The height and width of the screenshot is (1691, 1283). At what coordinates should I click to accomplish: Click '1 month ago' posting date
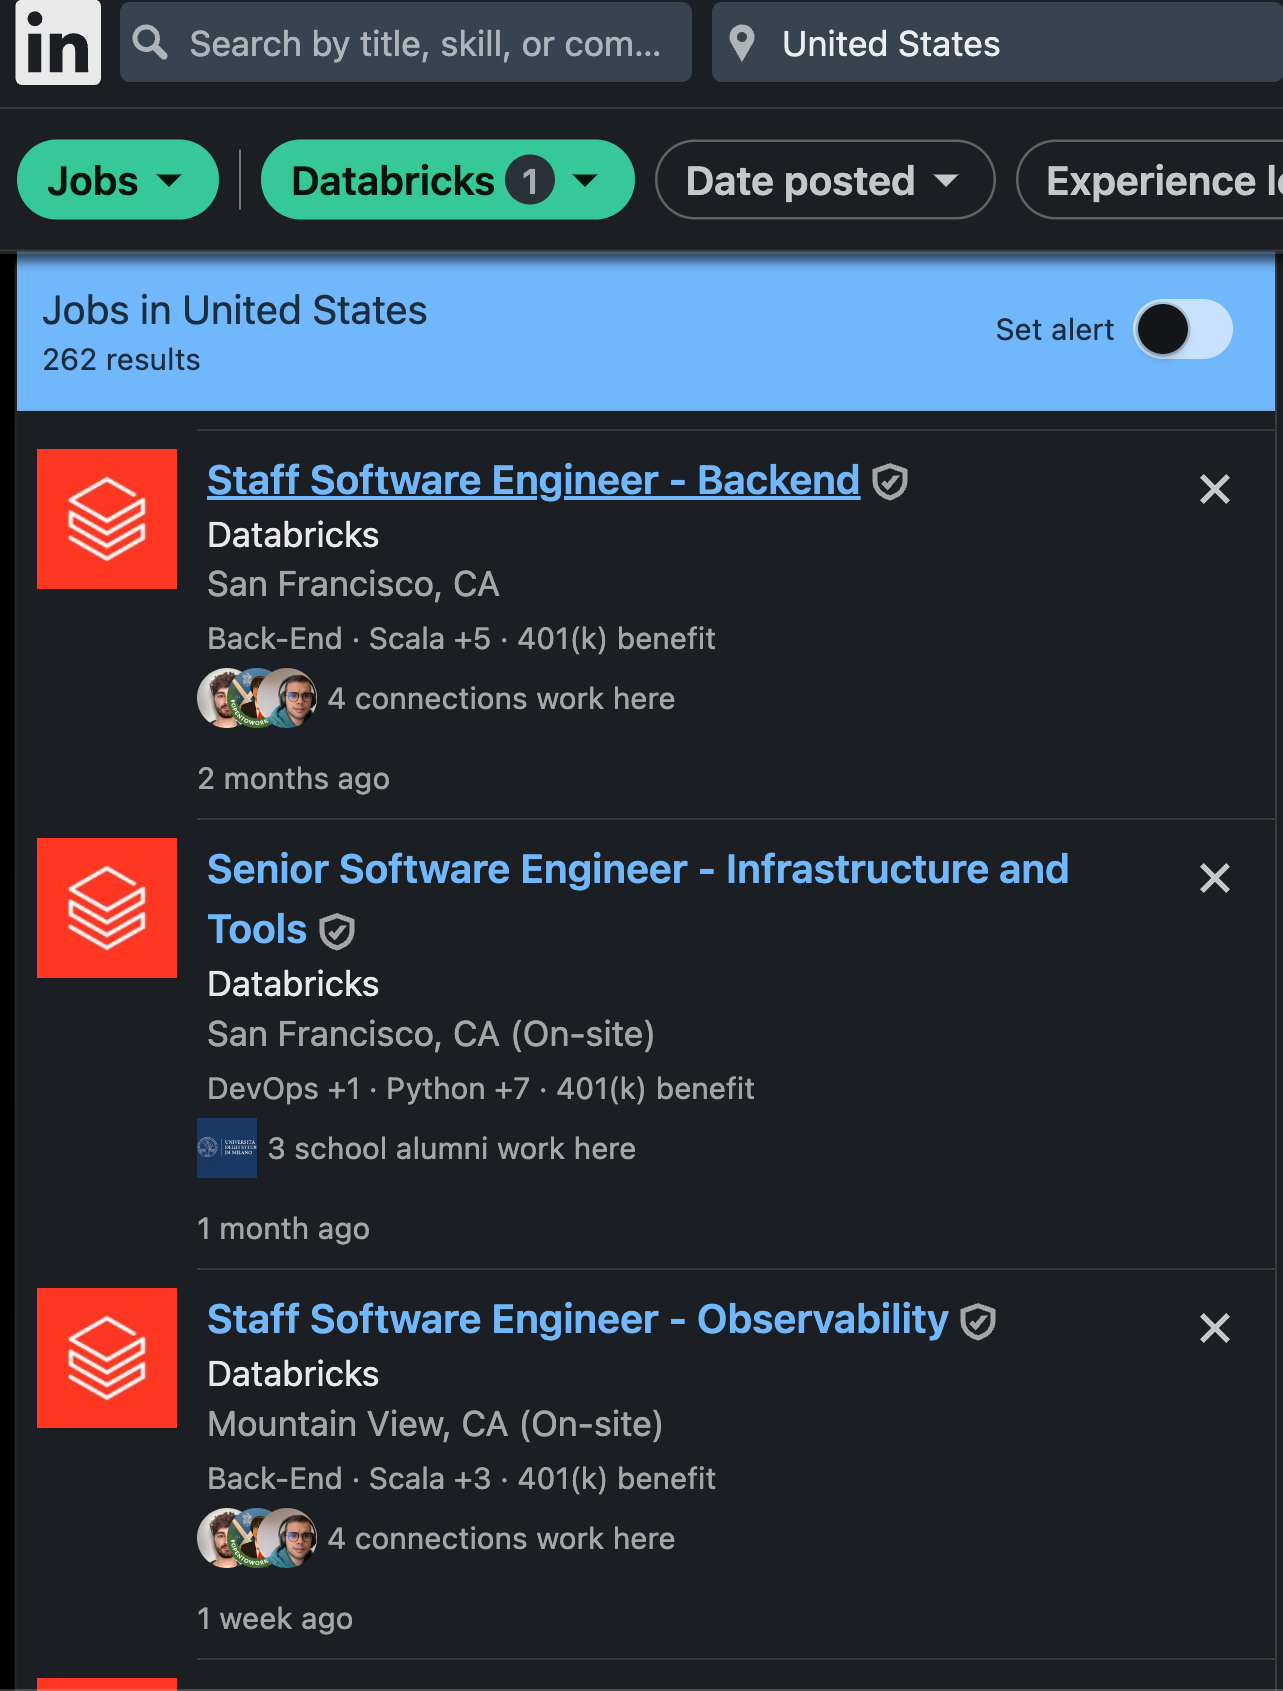coord(283,1228)
